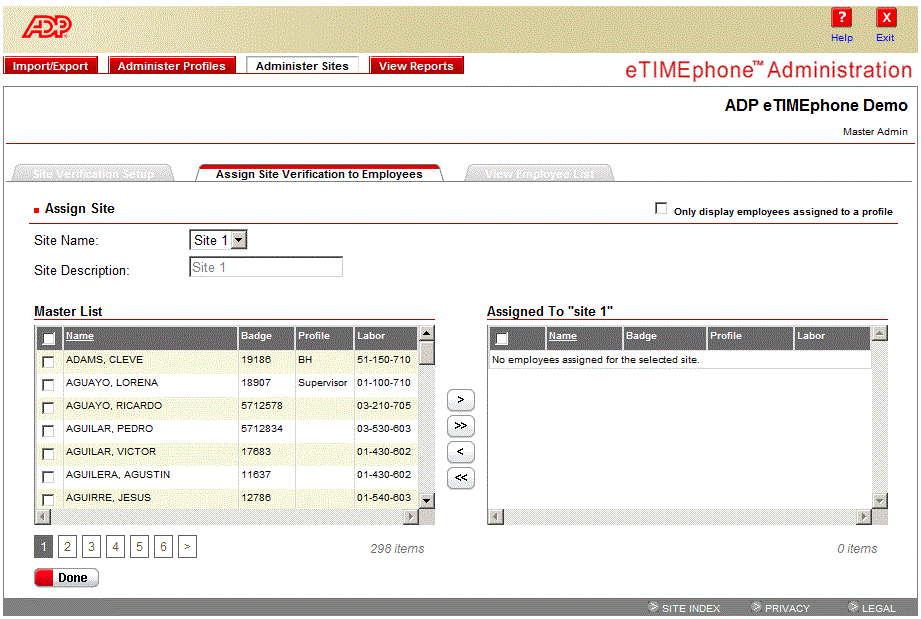The image size is (921, 619).
Task: Go to page 5 of Master List
Action: click(139, 547)
